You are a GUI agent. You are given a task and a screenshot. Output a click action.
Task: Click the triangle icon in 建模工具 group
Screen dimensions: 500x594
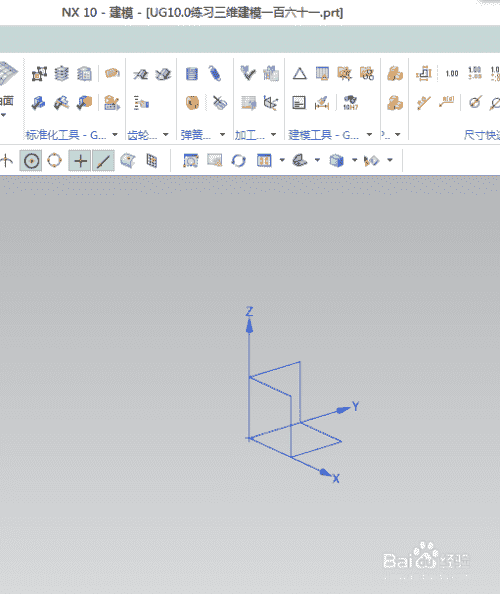click(x=300, y=73)
